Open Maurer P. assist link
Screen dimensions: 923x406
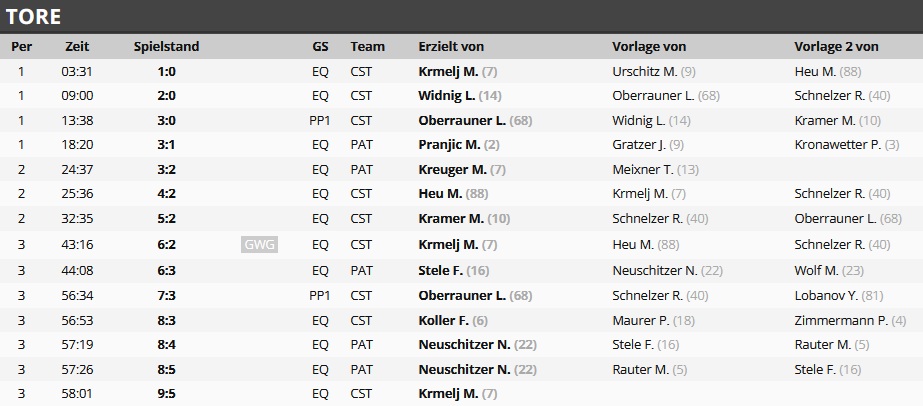coord(640,320)
